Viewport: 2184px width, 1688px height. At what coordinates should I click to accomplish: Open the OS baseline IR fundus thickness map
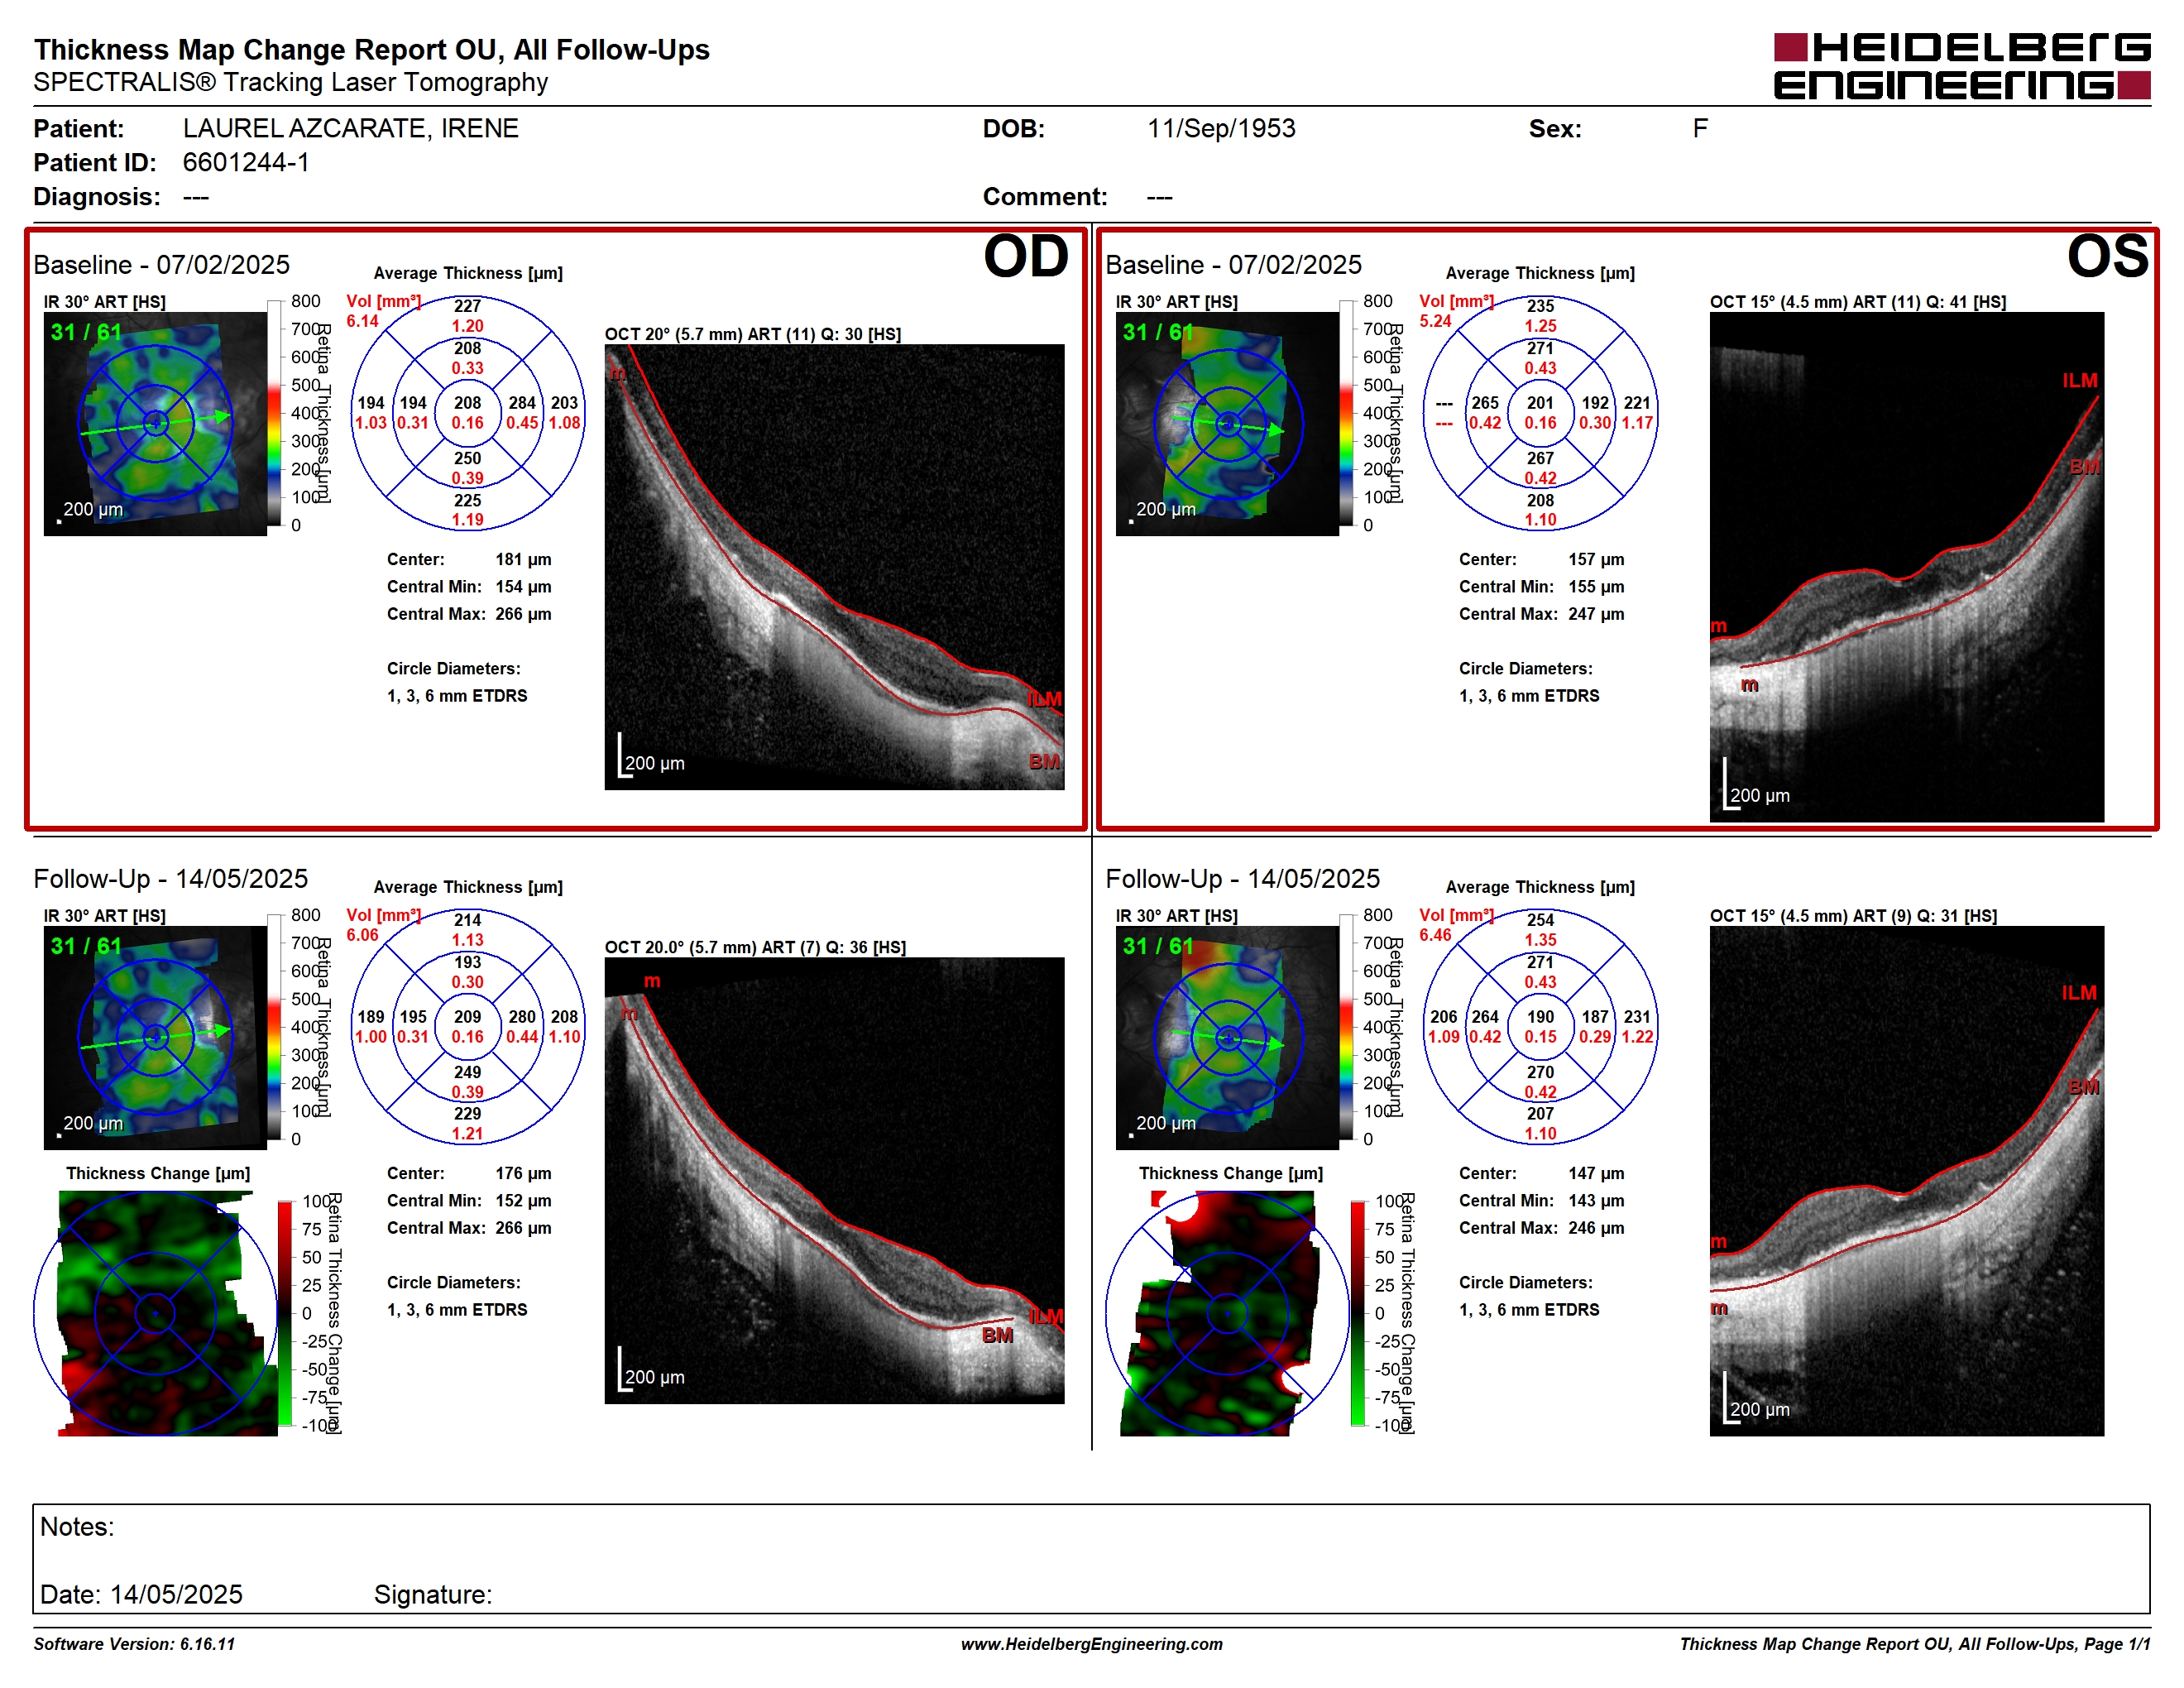coord(1227,424)
